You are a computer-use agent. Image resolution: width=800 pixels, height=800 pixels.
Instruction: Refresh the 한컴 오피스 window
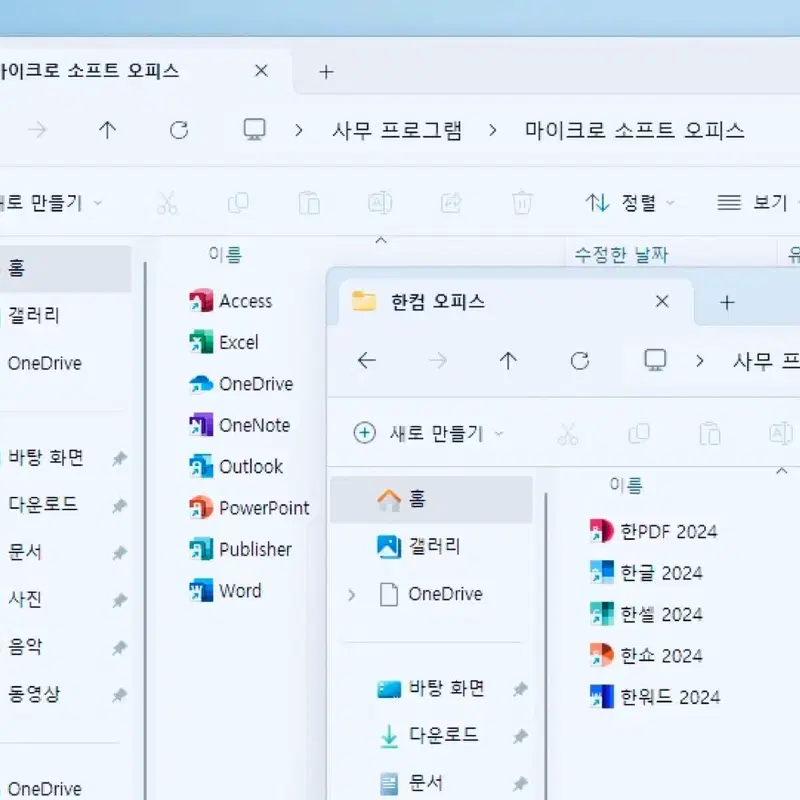580,361
